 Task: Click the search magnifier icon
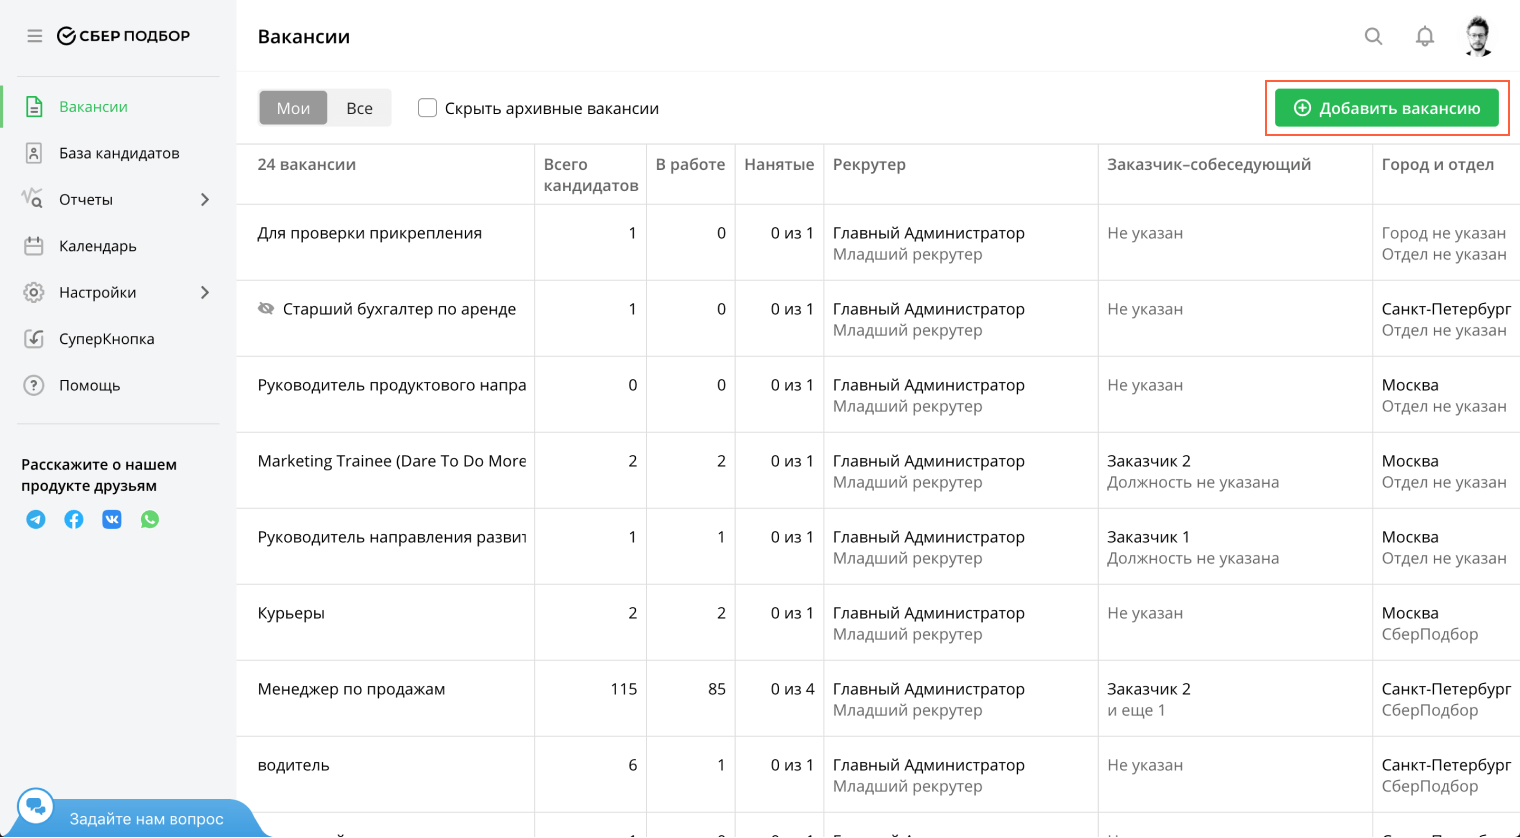point(1374,36)
